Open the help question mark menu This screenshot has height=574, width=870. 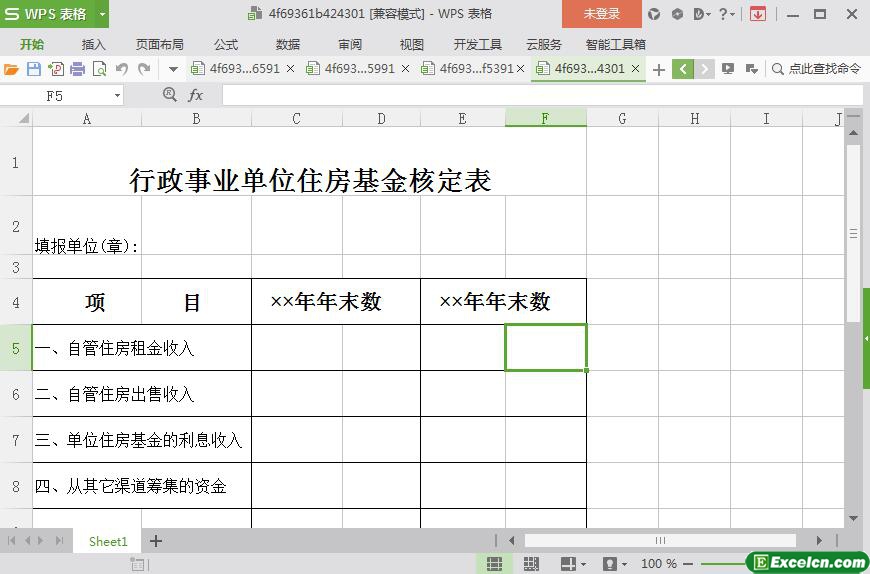click(x=726, y=14)
